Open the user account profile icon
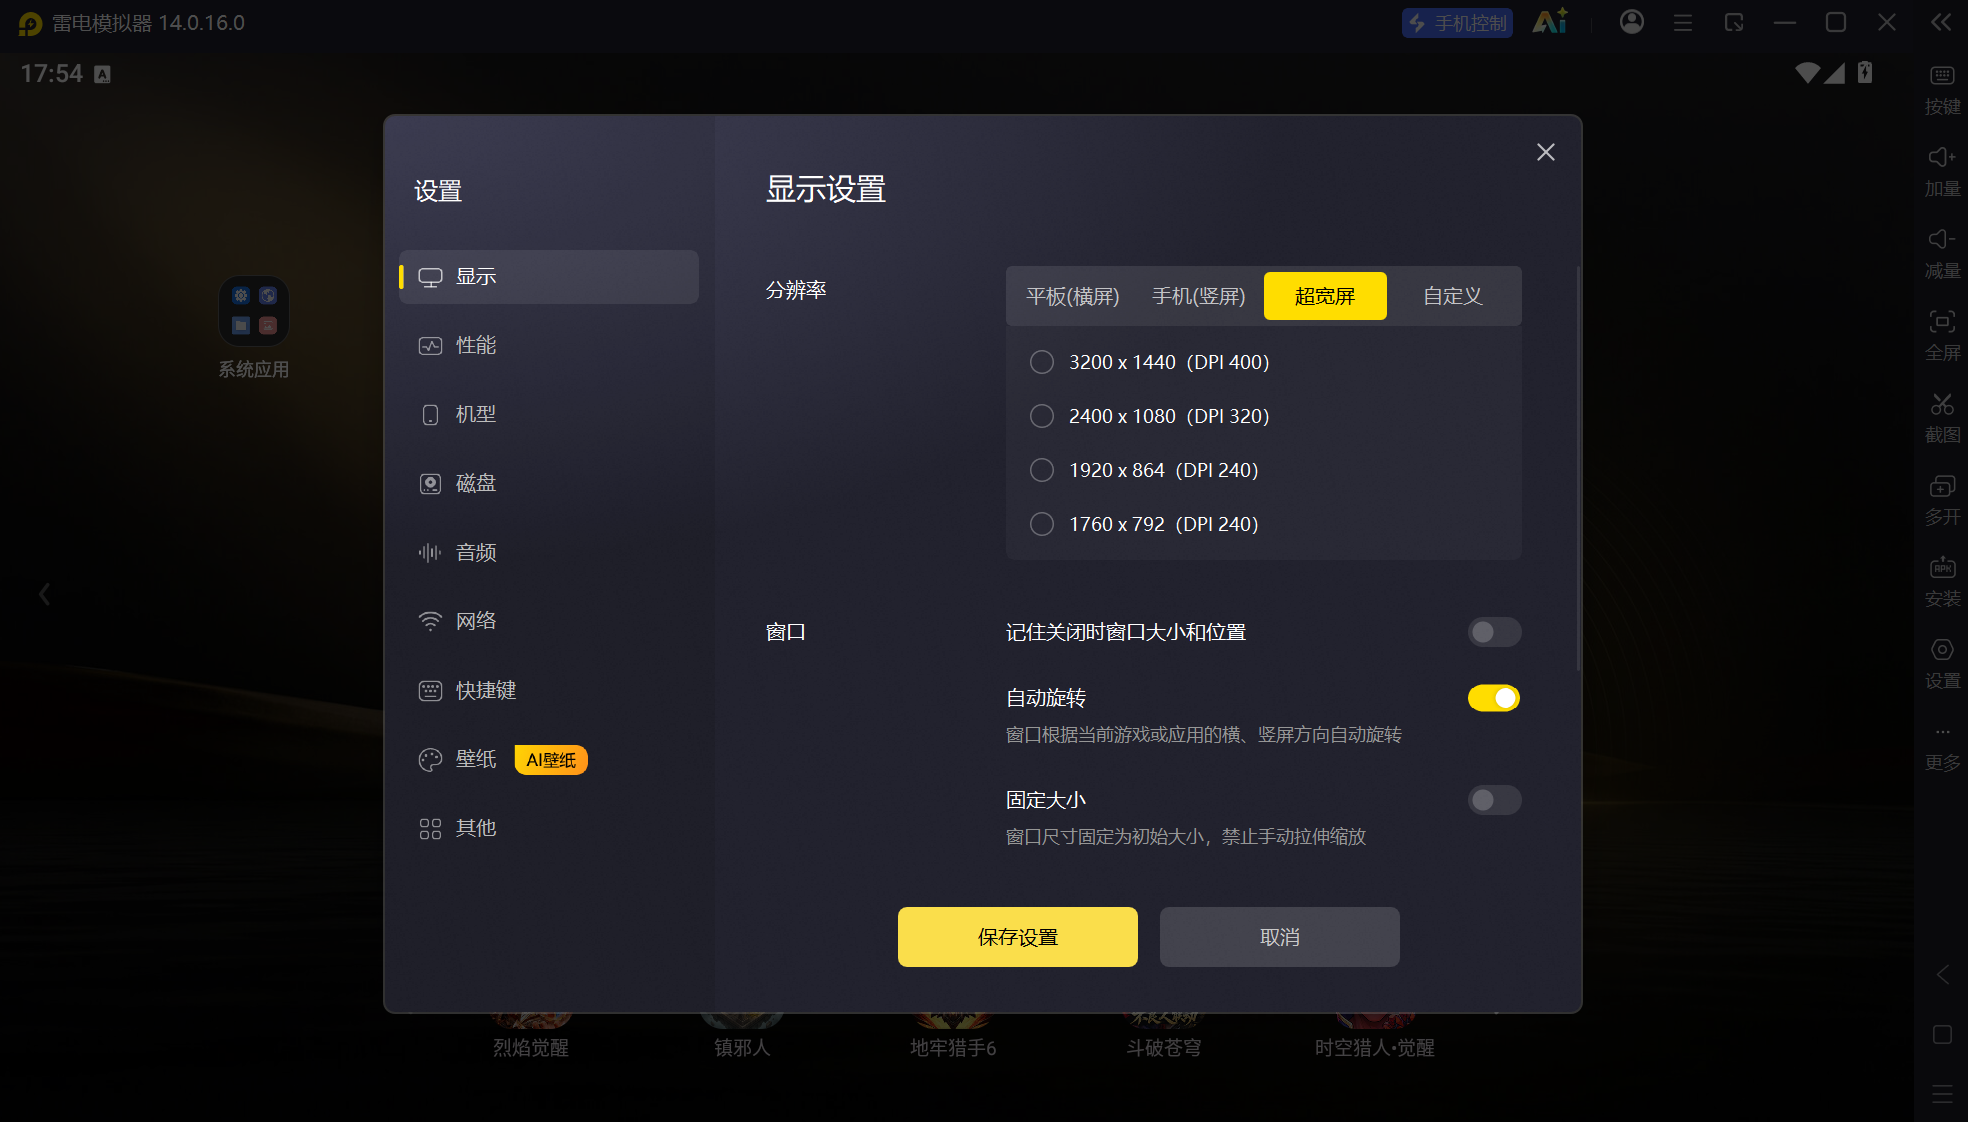Viewport: 1968px width, 1122px height. pyautogui.click(x=1631, y=22)
